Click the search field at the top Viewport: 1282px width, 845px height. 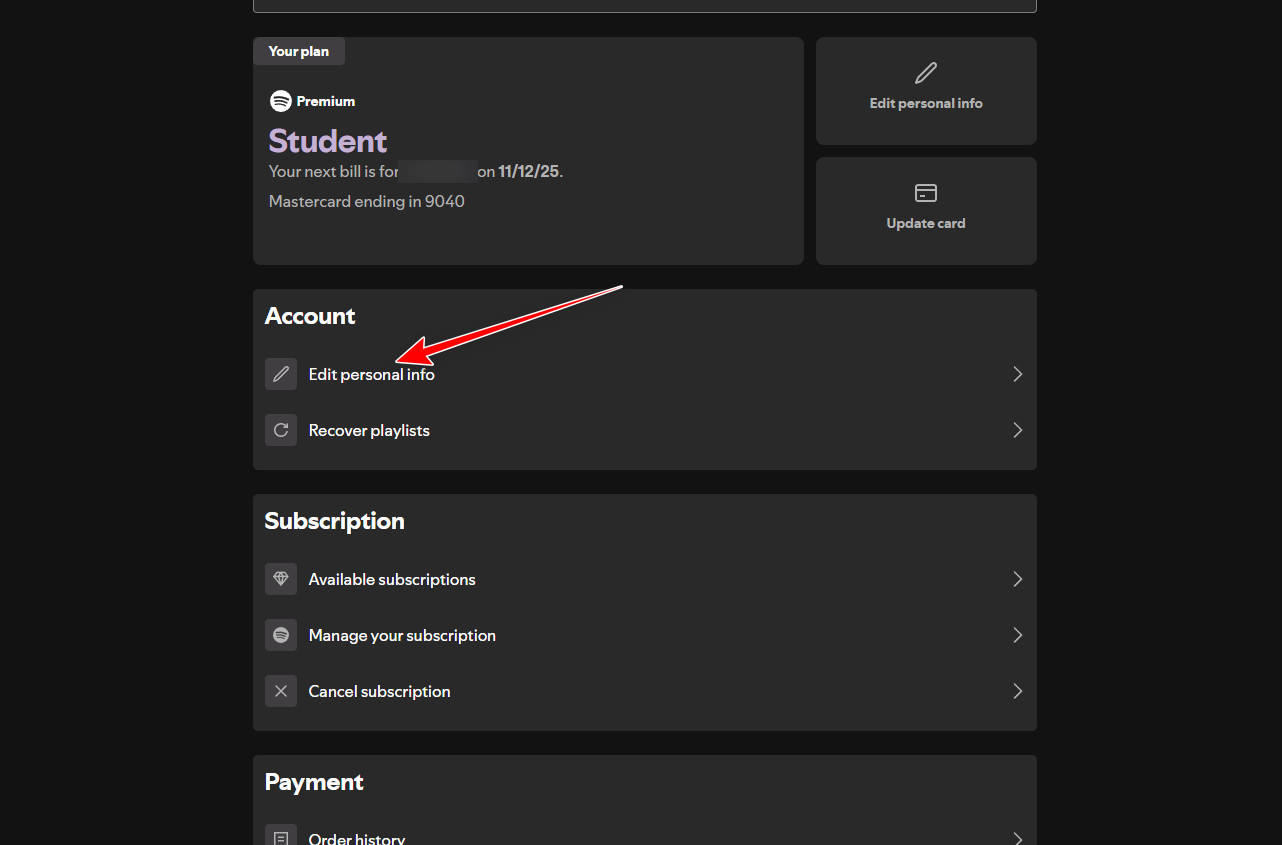[644, 4]
